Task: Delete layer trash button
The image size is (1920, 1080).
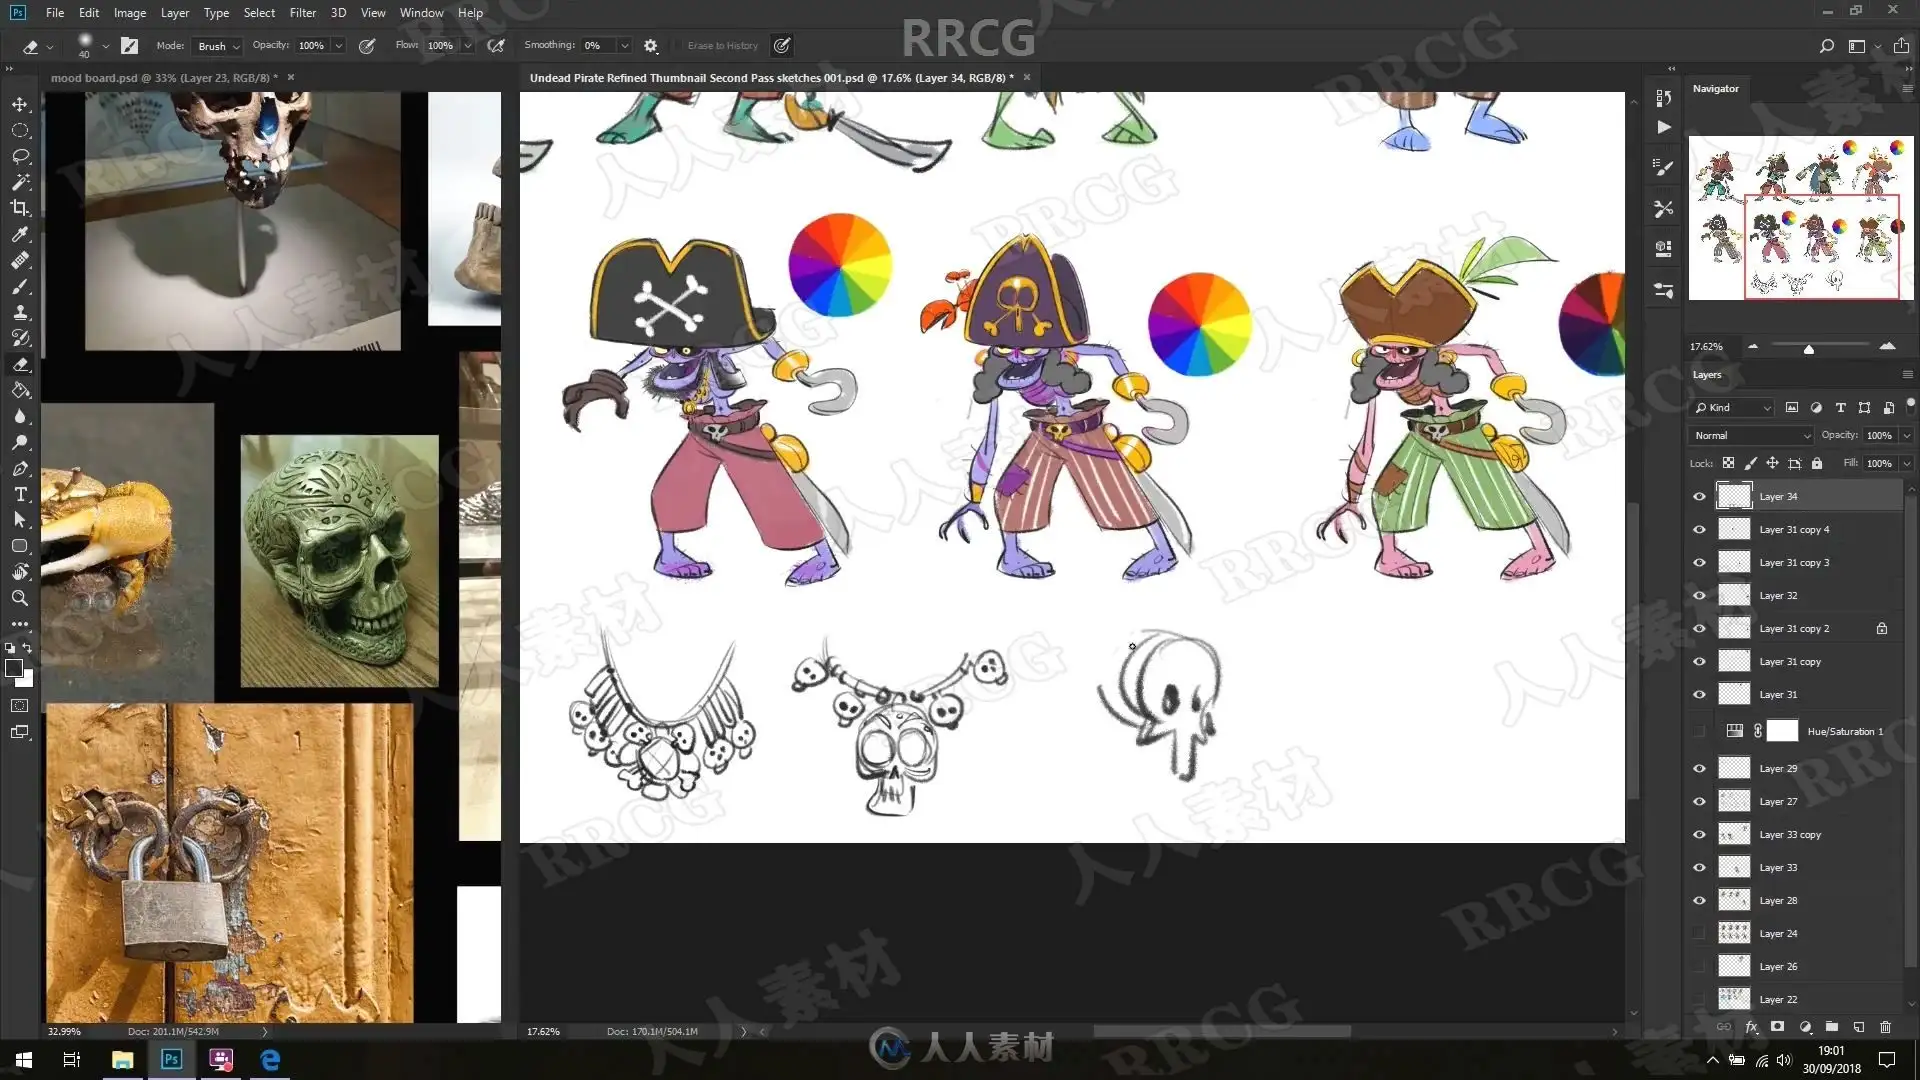Action: coord(1886,1027)
